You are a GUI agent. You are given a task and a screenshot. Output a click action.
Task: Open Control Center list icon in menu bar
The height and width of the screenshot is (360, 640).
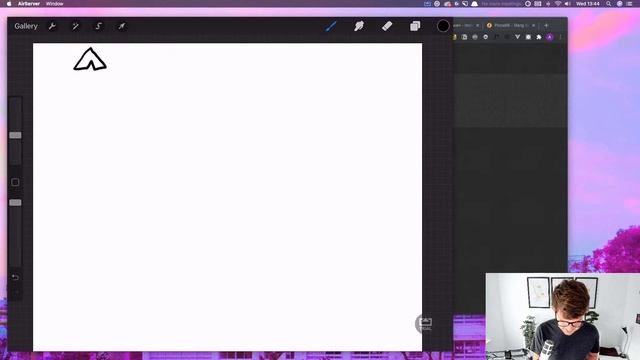(x=629, y=4)
